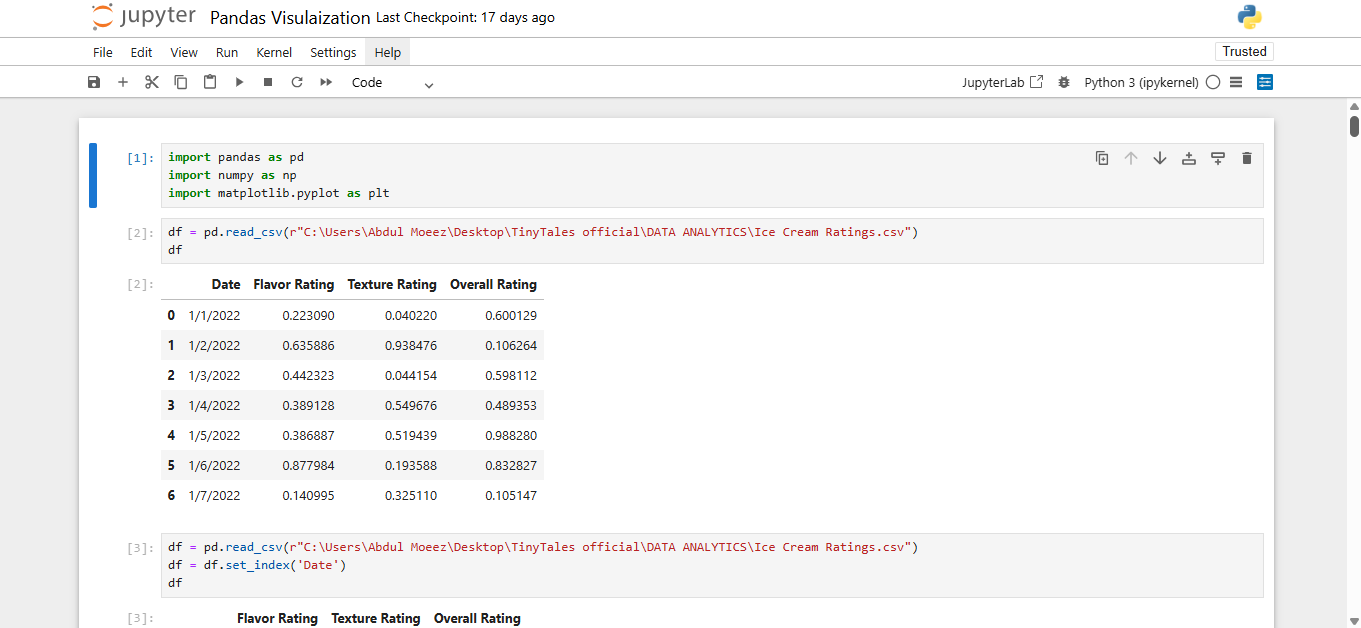Click the Trusted notebook button
This screenshot has height=628, width=1361.
1244,52
